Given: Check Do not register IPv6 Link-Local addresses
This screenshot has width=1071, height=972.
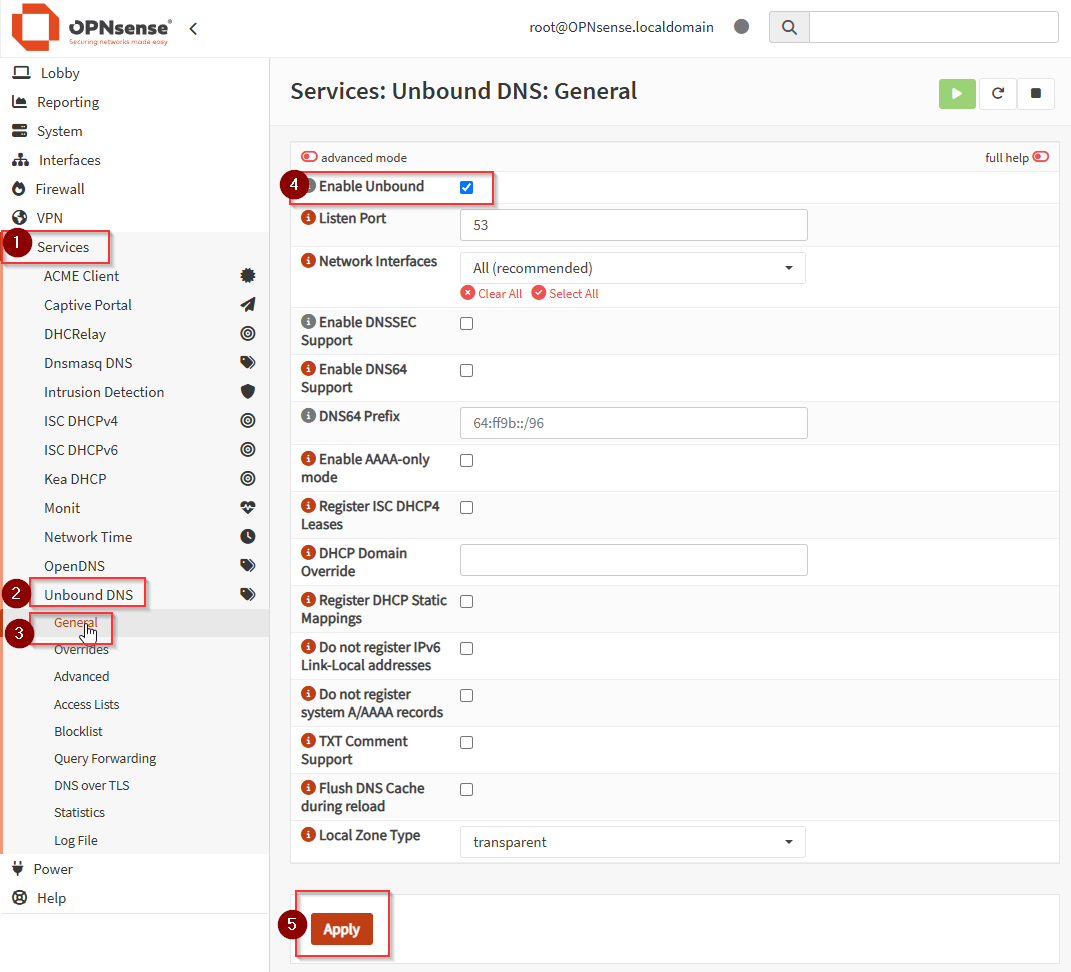Looking at the screenshot, I should [x=467, y=648].
